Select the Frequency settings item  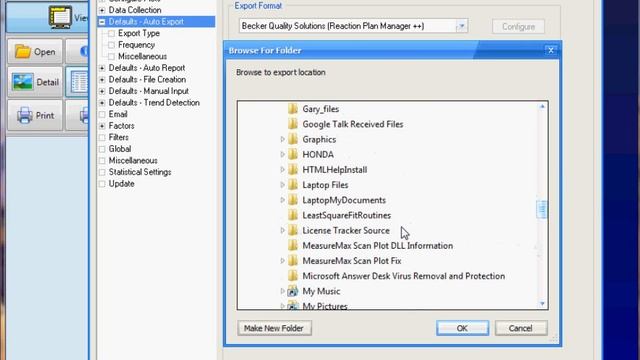(136, 45)
